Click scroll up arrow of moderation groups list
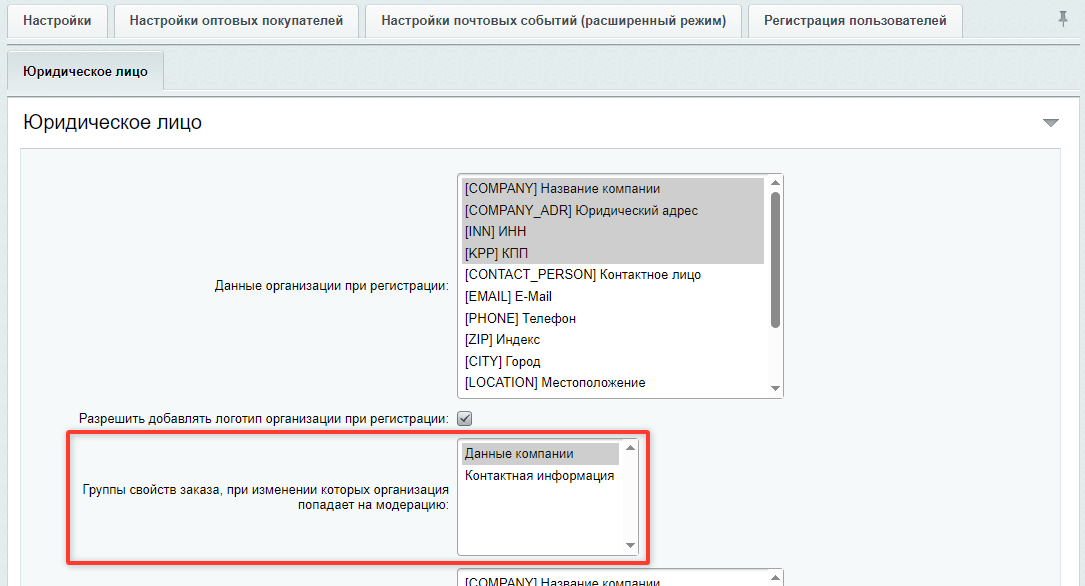1085x586 pixels. point(630,448)
